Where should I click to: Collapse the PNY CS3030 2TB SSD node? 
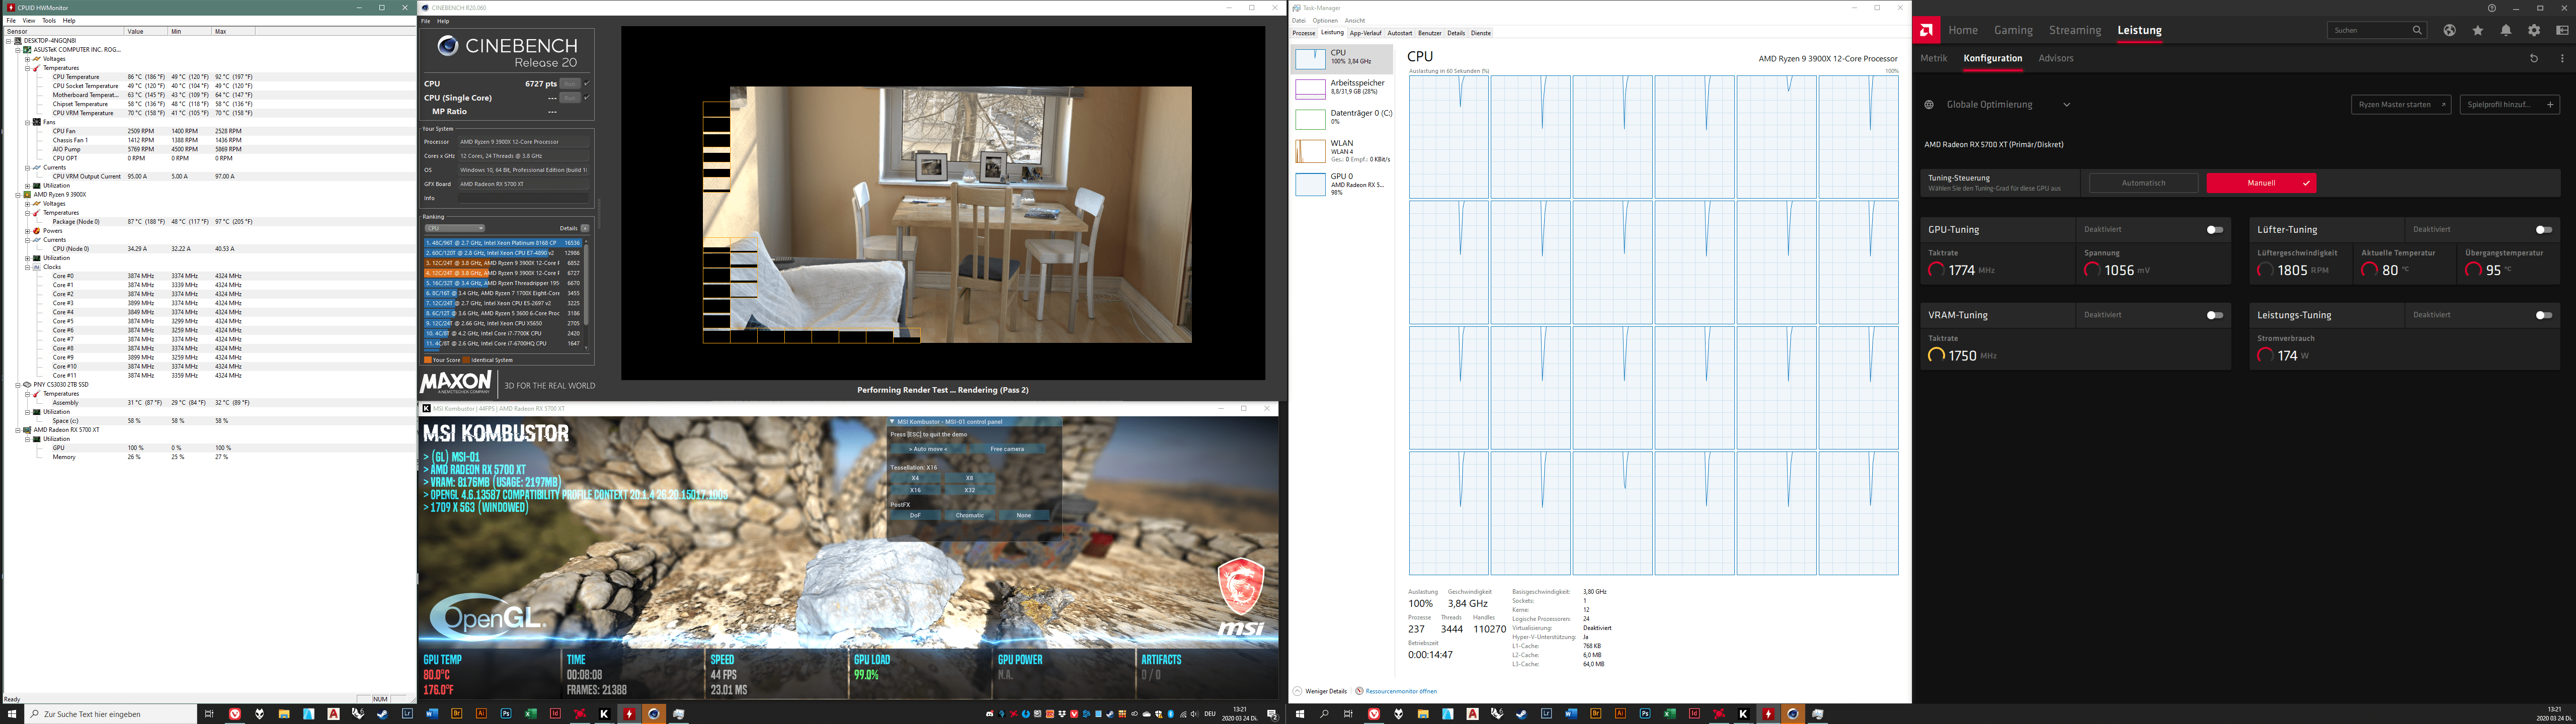pyautogui.click(x=18, y=384)
